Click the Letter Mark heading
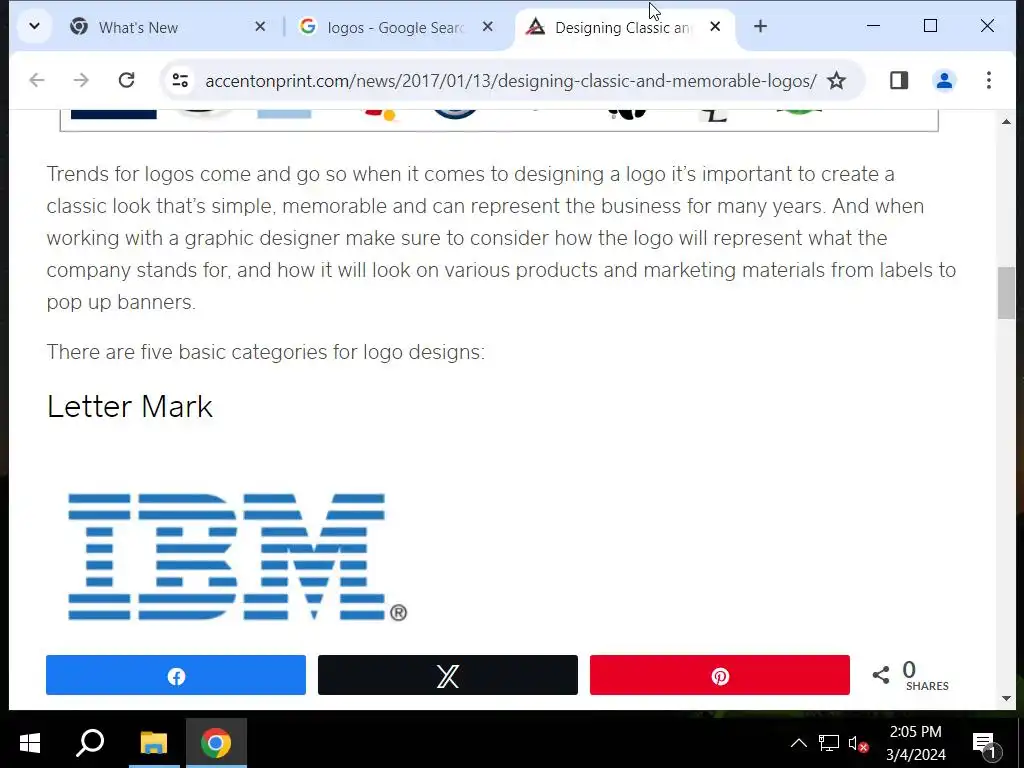The height and width of the screenshot is (768, 1024). tap(130, 407)
